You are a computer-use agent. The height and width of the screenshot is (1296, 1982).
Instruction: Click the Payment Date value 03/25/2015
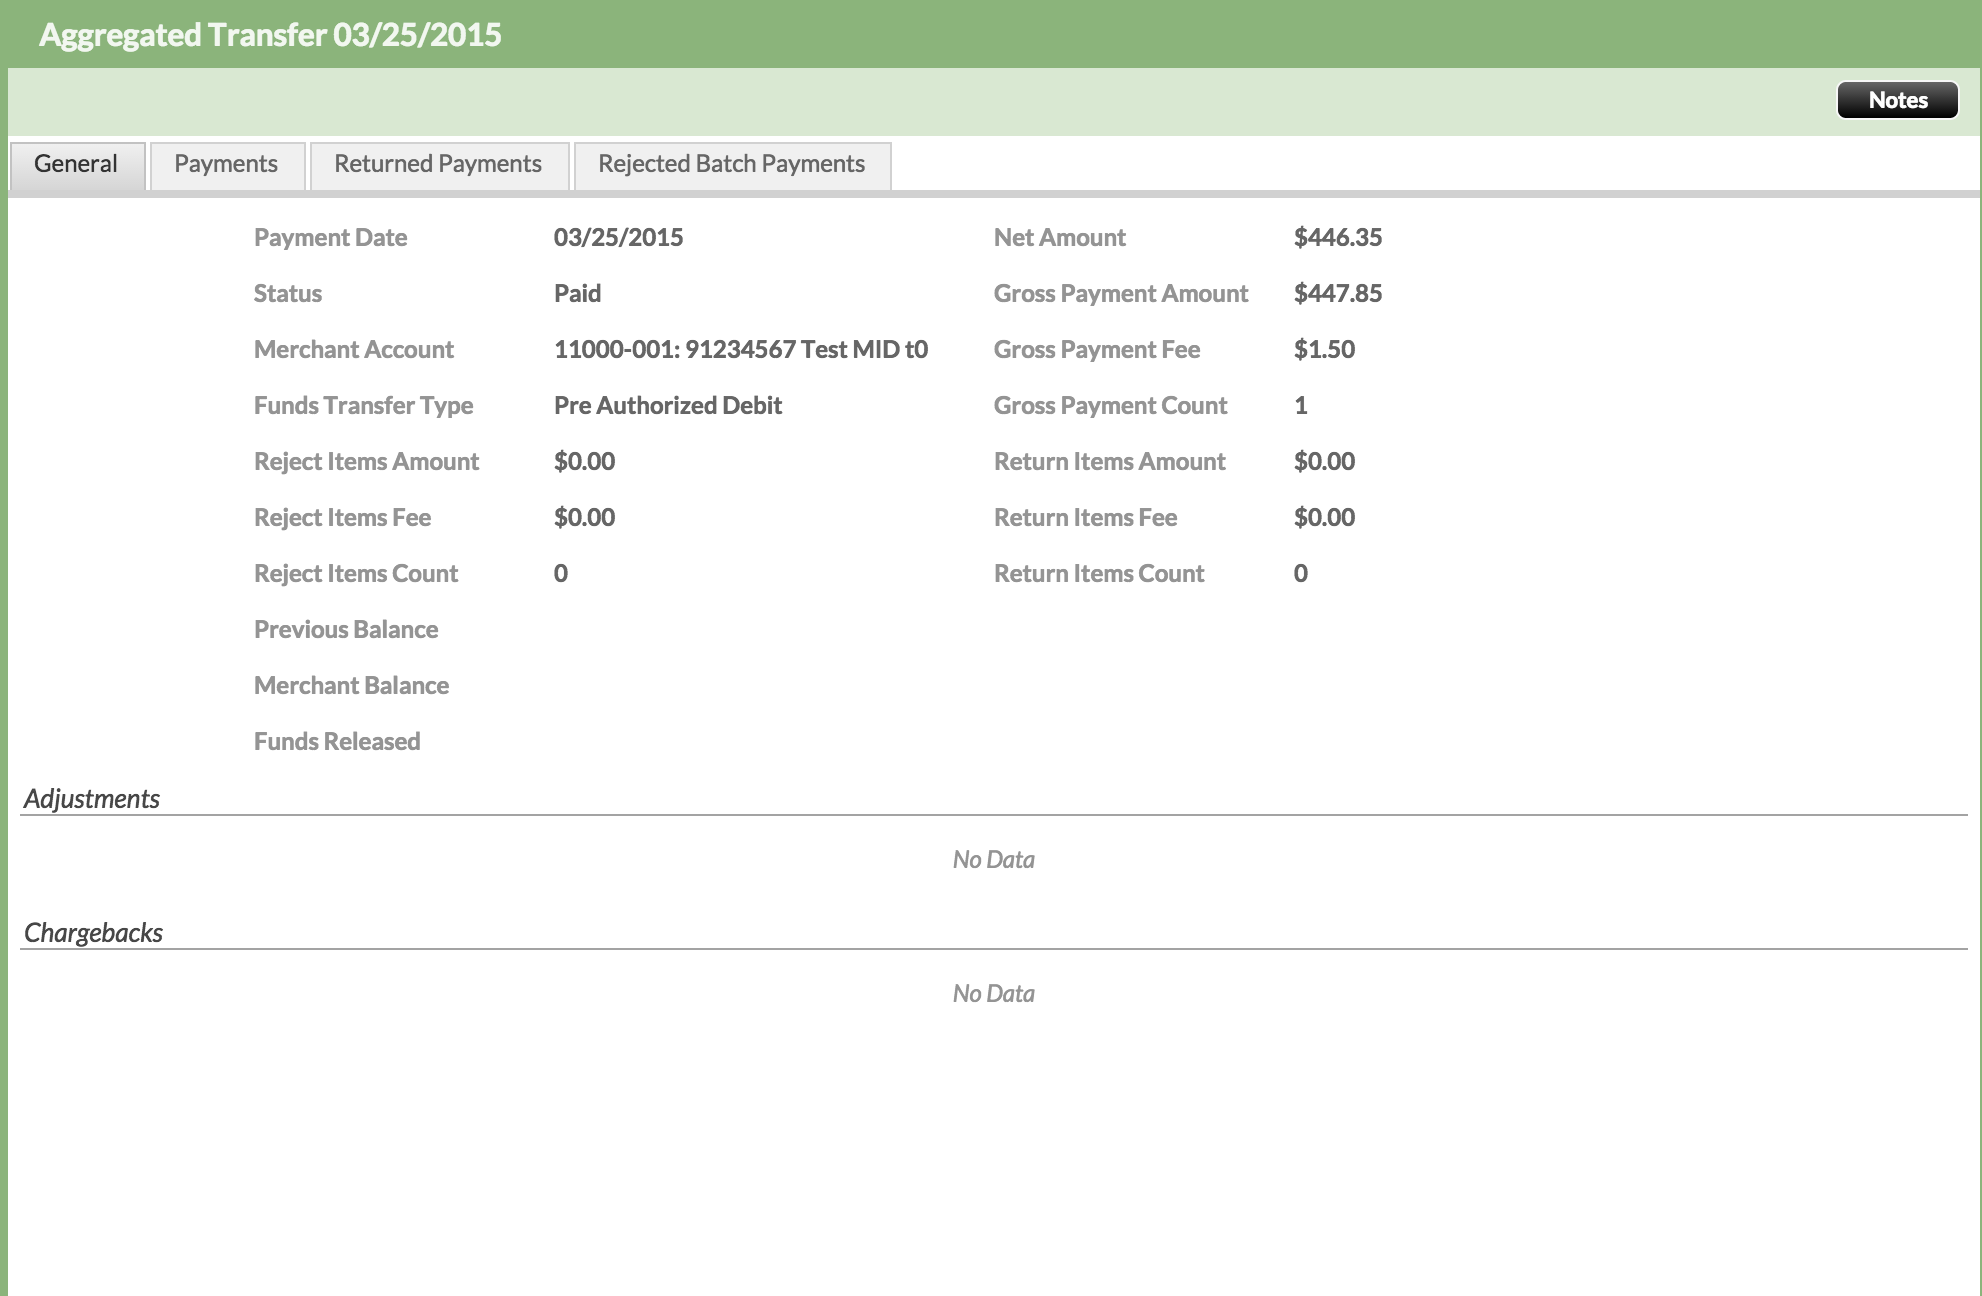coord(618,238)
